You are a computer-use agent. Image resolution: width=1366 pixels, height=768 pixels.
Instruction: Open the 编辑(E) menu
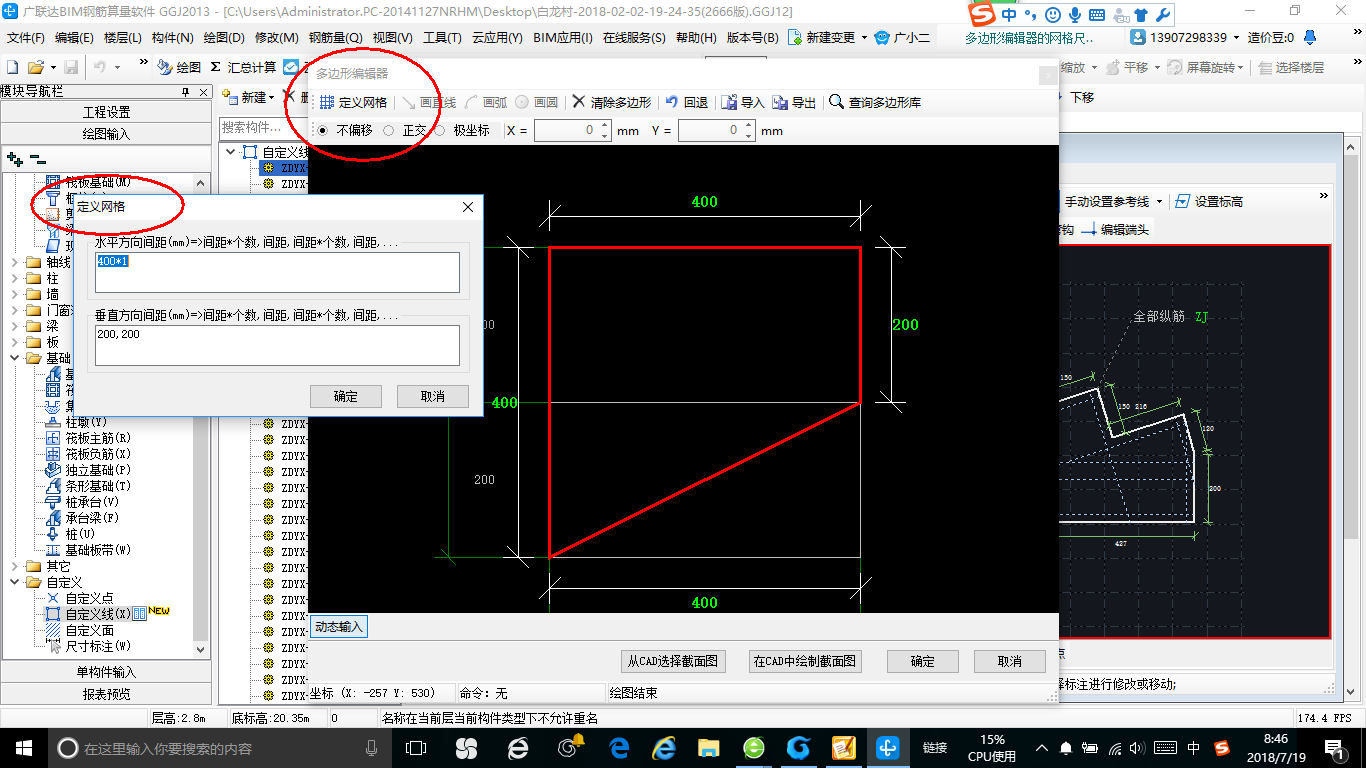74,37
